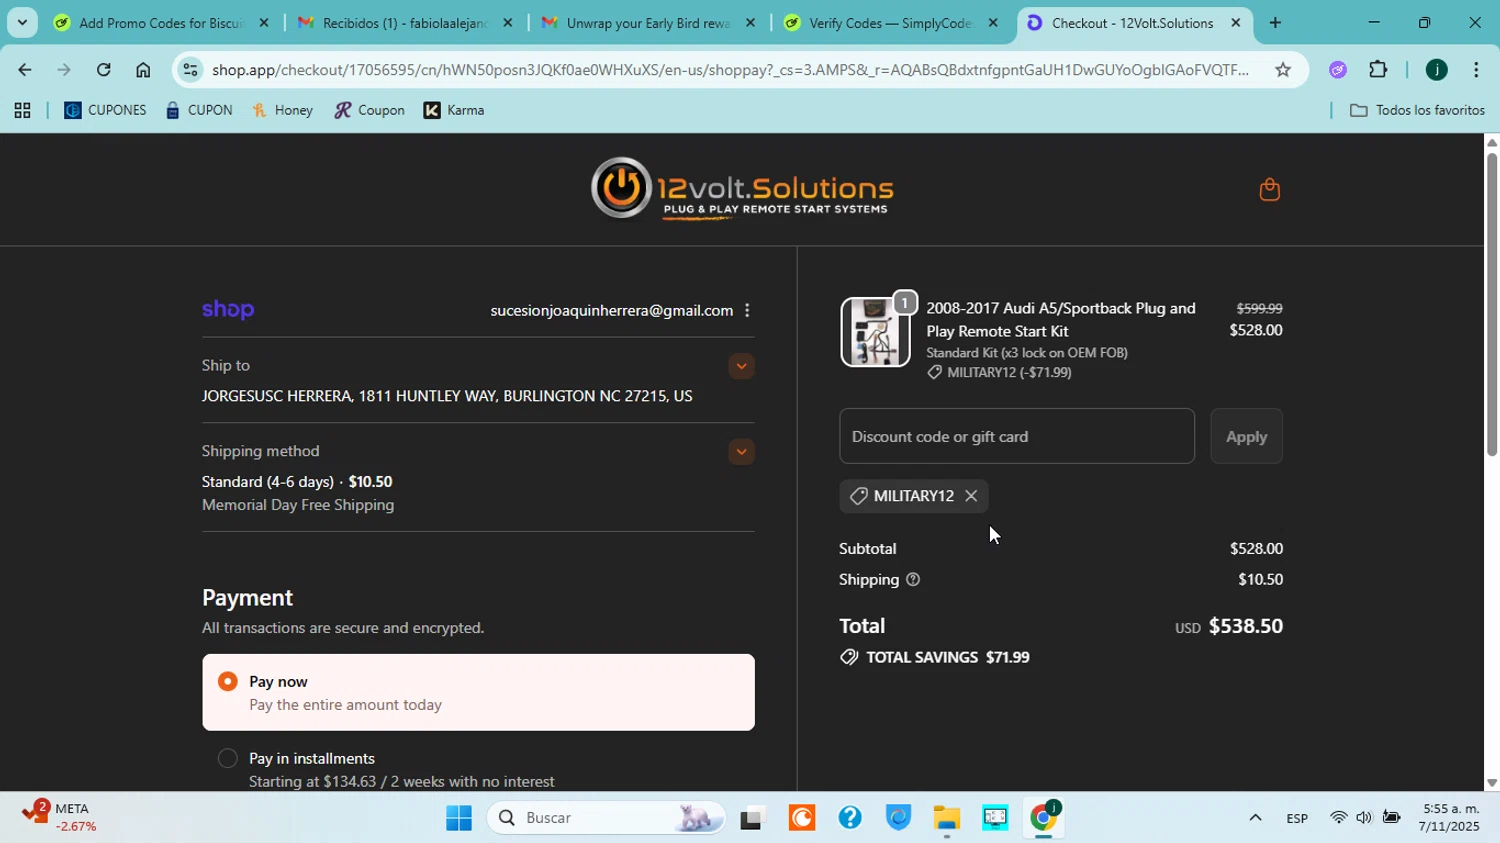
Task: Click the Apply discount button
Action: click(1246, 436)
